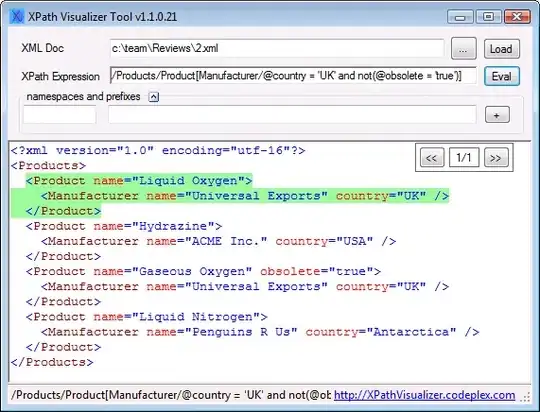Click the resize grip in status bar corner

[525, 397]
